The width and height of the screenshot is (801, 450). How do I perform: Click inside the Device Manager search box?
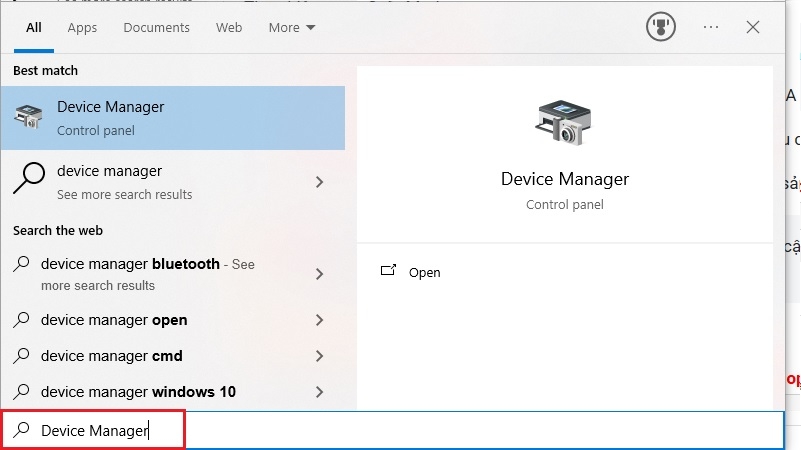tap(392, 430)
